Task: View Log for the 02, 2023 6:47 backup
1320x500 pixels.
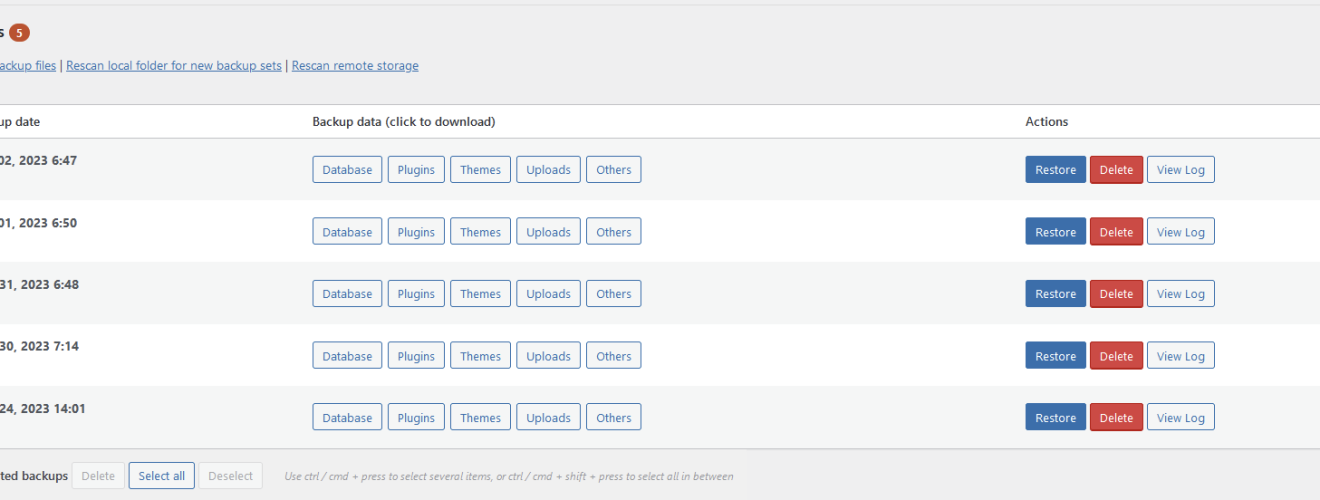Action: coord(1180,170)
